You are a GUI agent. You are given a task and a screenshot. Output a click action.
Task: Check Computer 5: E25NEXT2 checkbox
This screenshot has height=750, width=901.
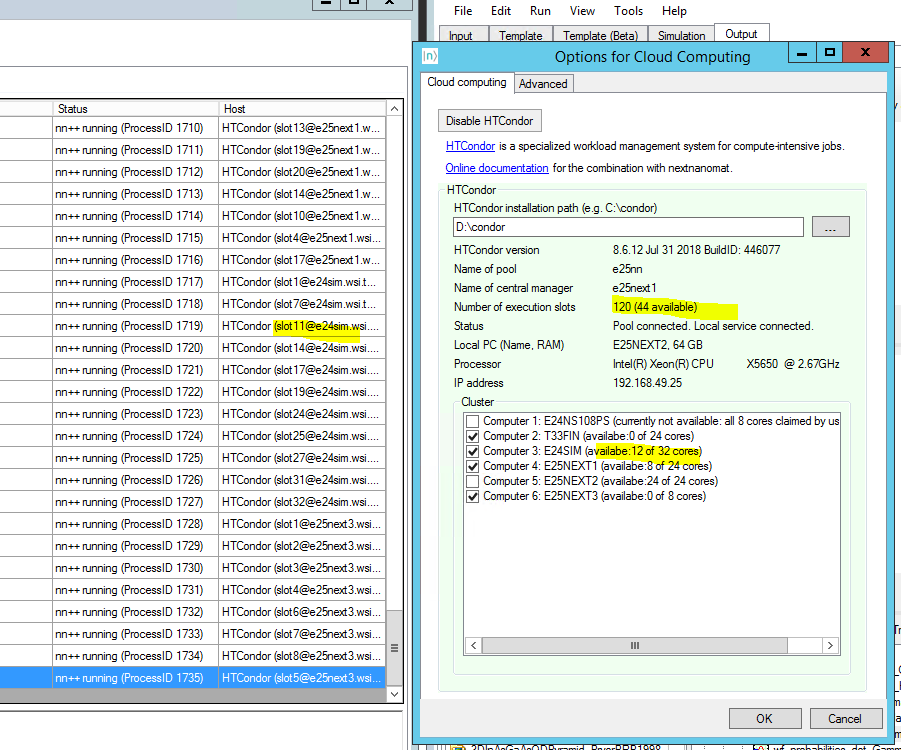472,481
